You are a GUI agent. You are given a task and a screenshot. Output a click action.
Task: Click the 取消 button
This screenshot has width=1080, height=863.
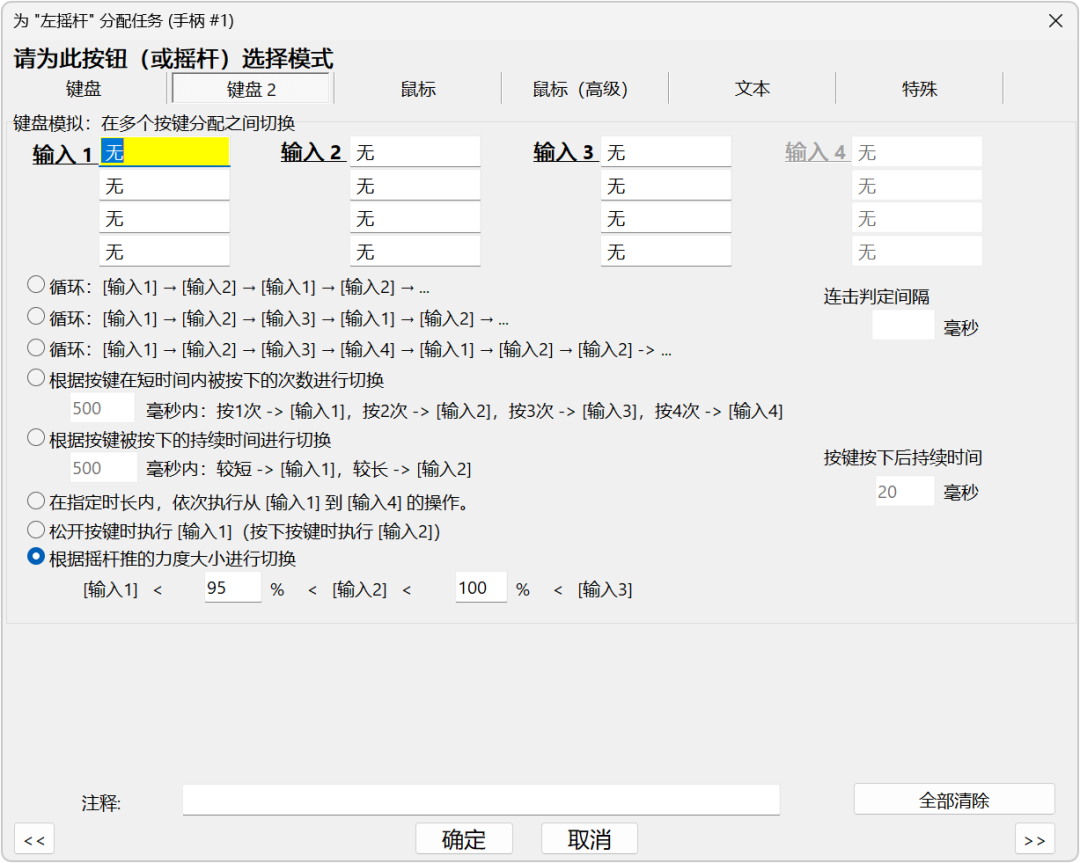pyautogui.click(x=589, y=839)
